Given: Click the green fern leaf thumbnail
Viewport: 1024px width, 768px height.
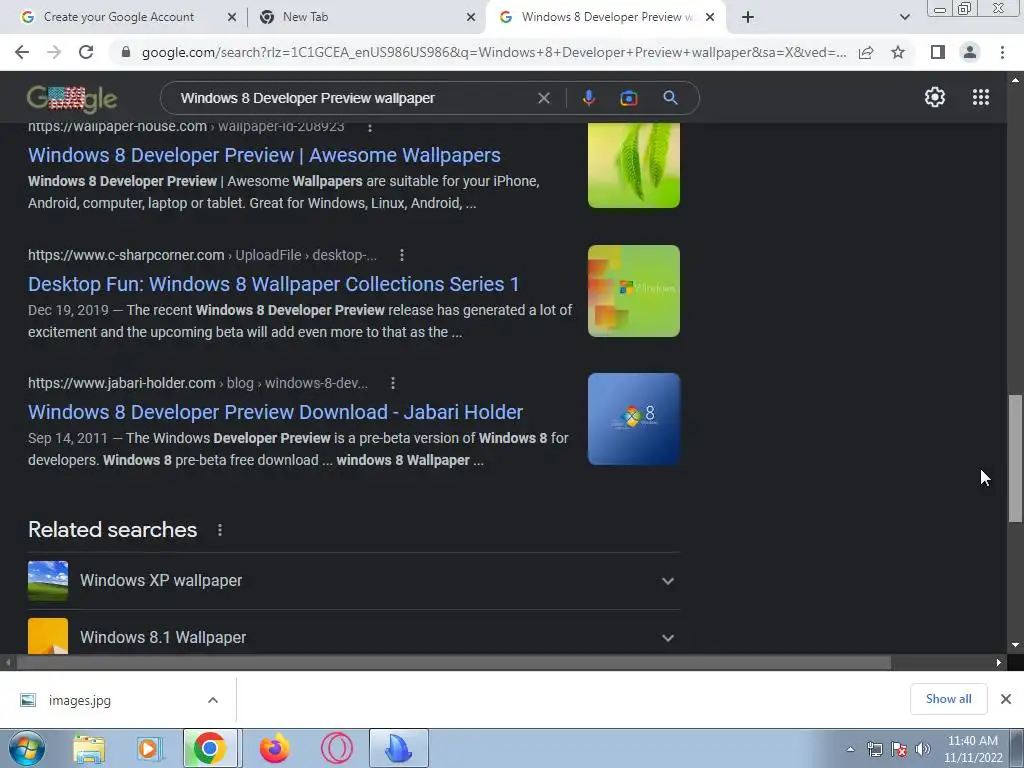Looking at the screenshot, I should [633, 165].
